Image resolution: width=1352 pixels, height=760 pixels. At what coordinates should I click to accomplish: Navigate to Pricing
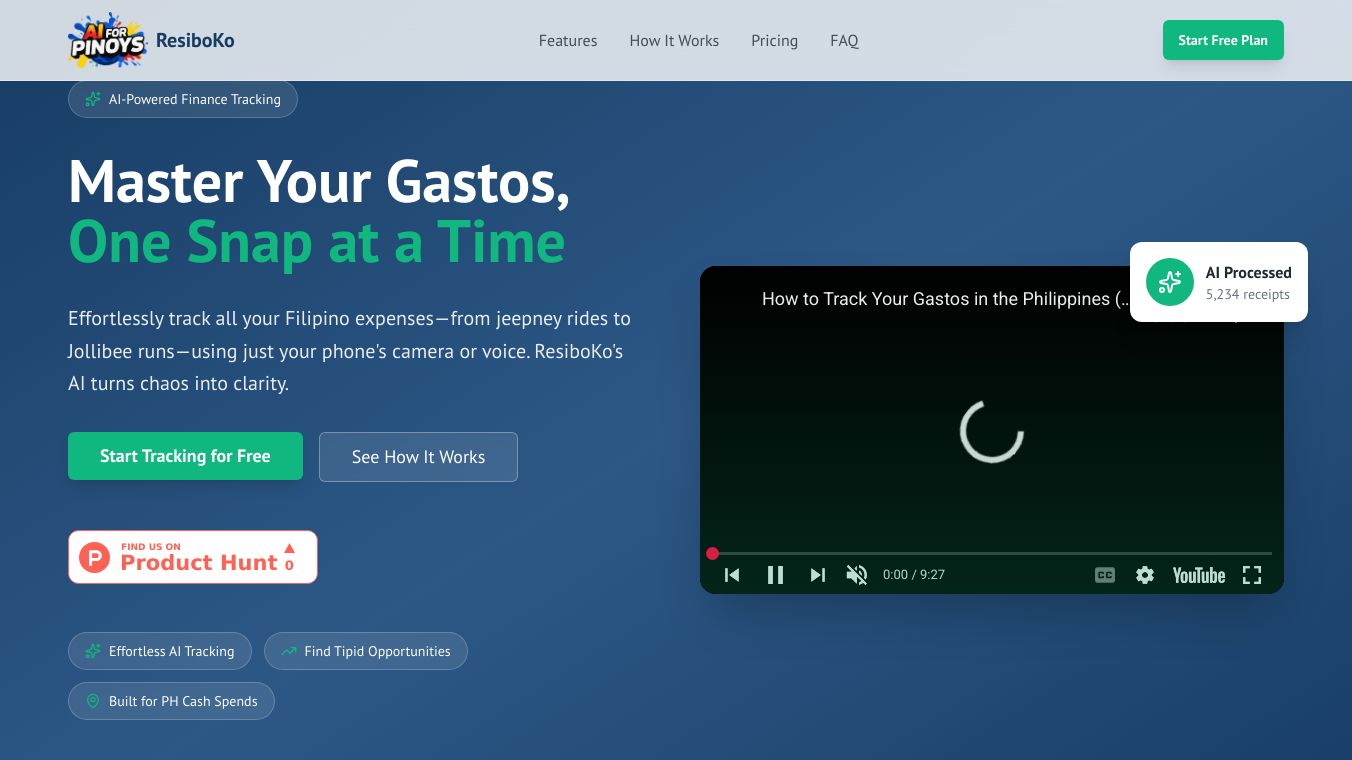click(x=775, y=41)
